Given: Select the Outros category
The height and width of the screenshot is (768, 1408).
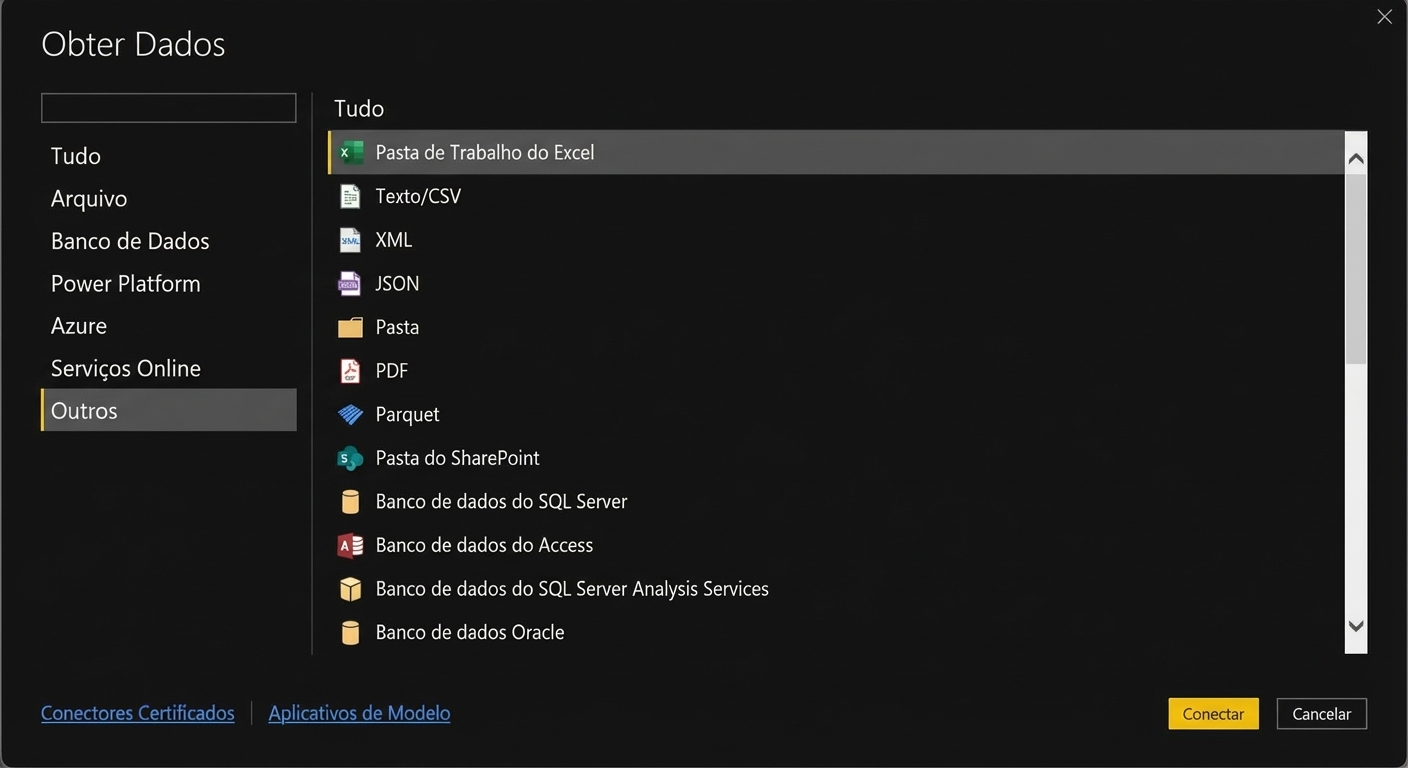Looking at the screenshot, I should 168,410.
